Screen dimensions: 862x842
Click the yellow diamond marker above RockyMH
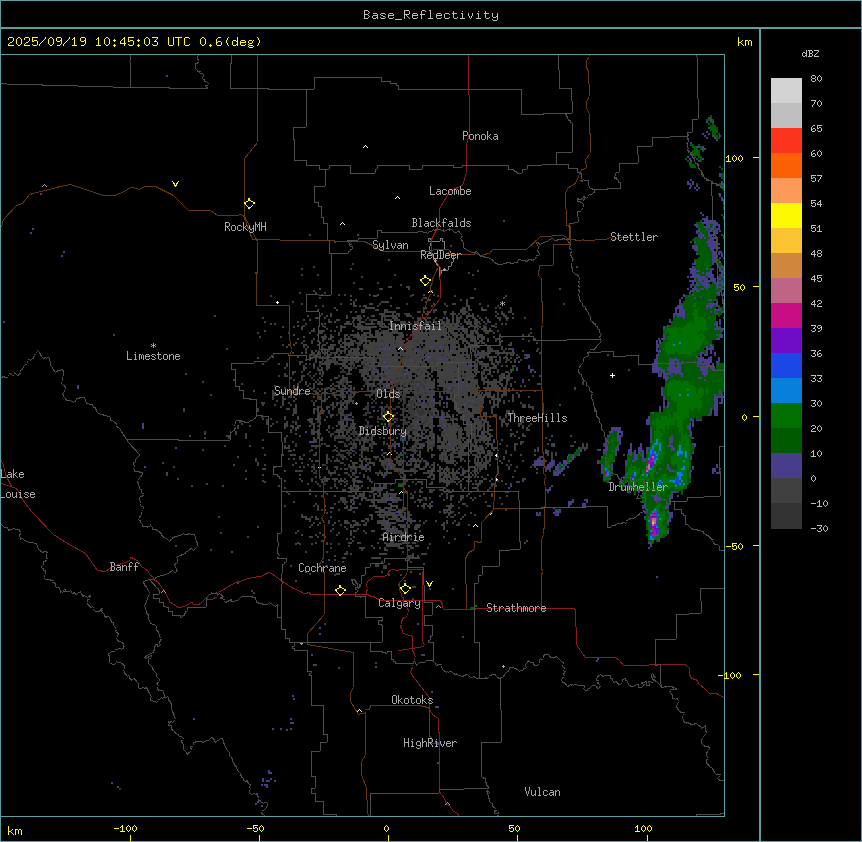coord(249,203)
